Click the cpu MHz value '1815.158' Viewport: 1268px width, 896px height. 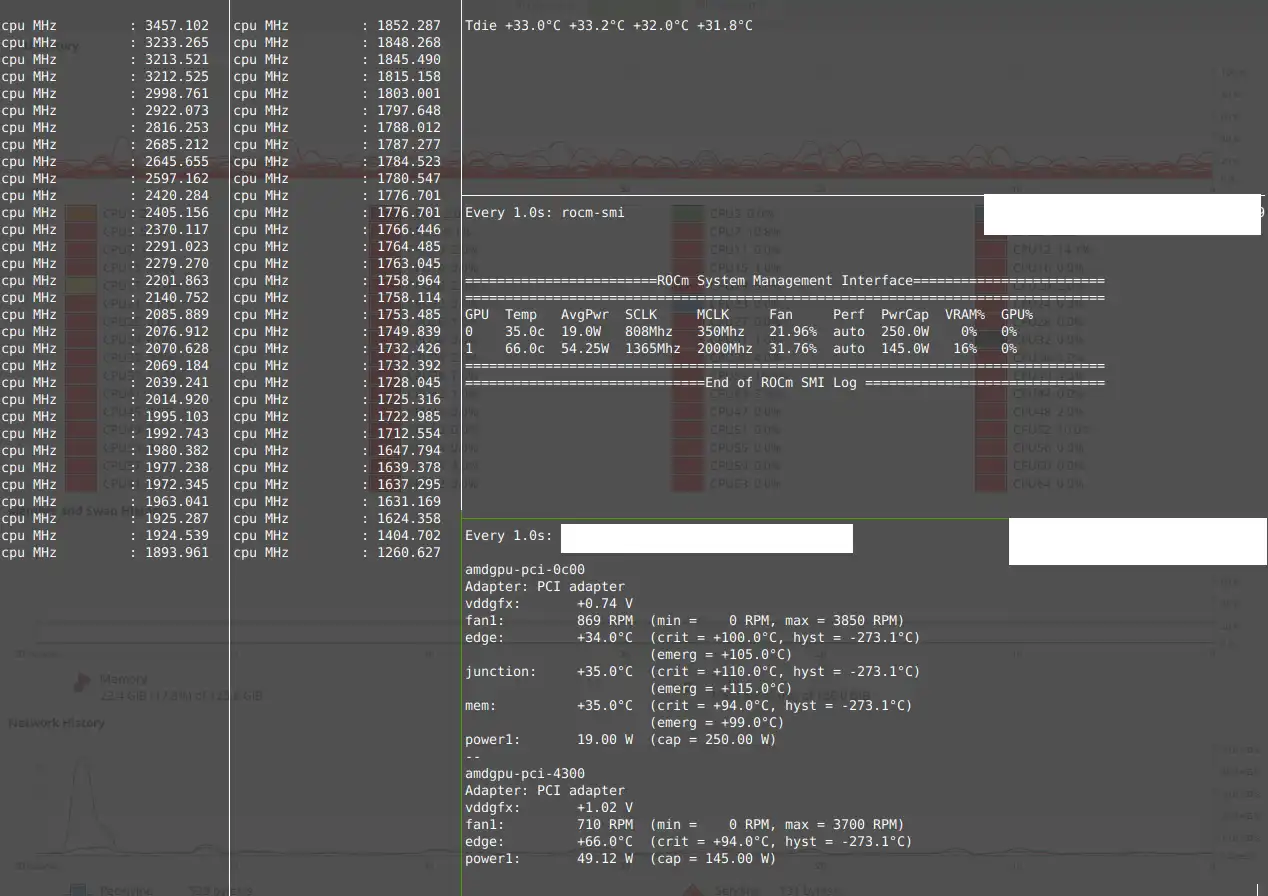point(409,76)
